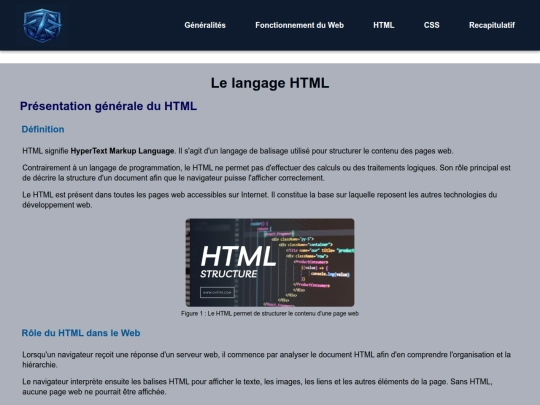The width and height of the screenshot is (540, 405).
Task: Open the CSS navigation link
Action: click(x=432, y=25)
